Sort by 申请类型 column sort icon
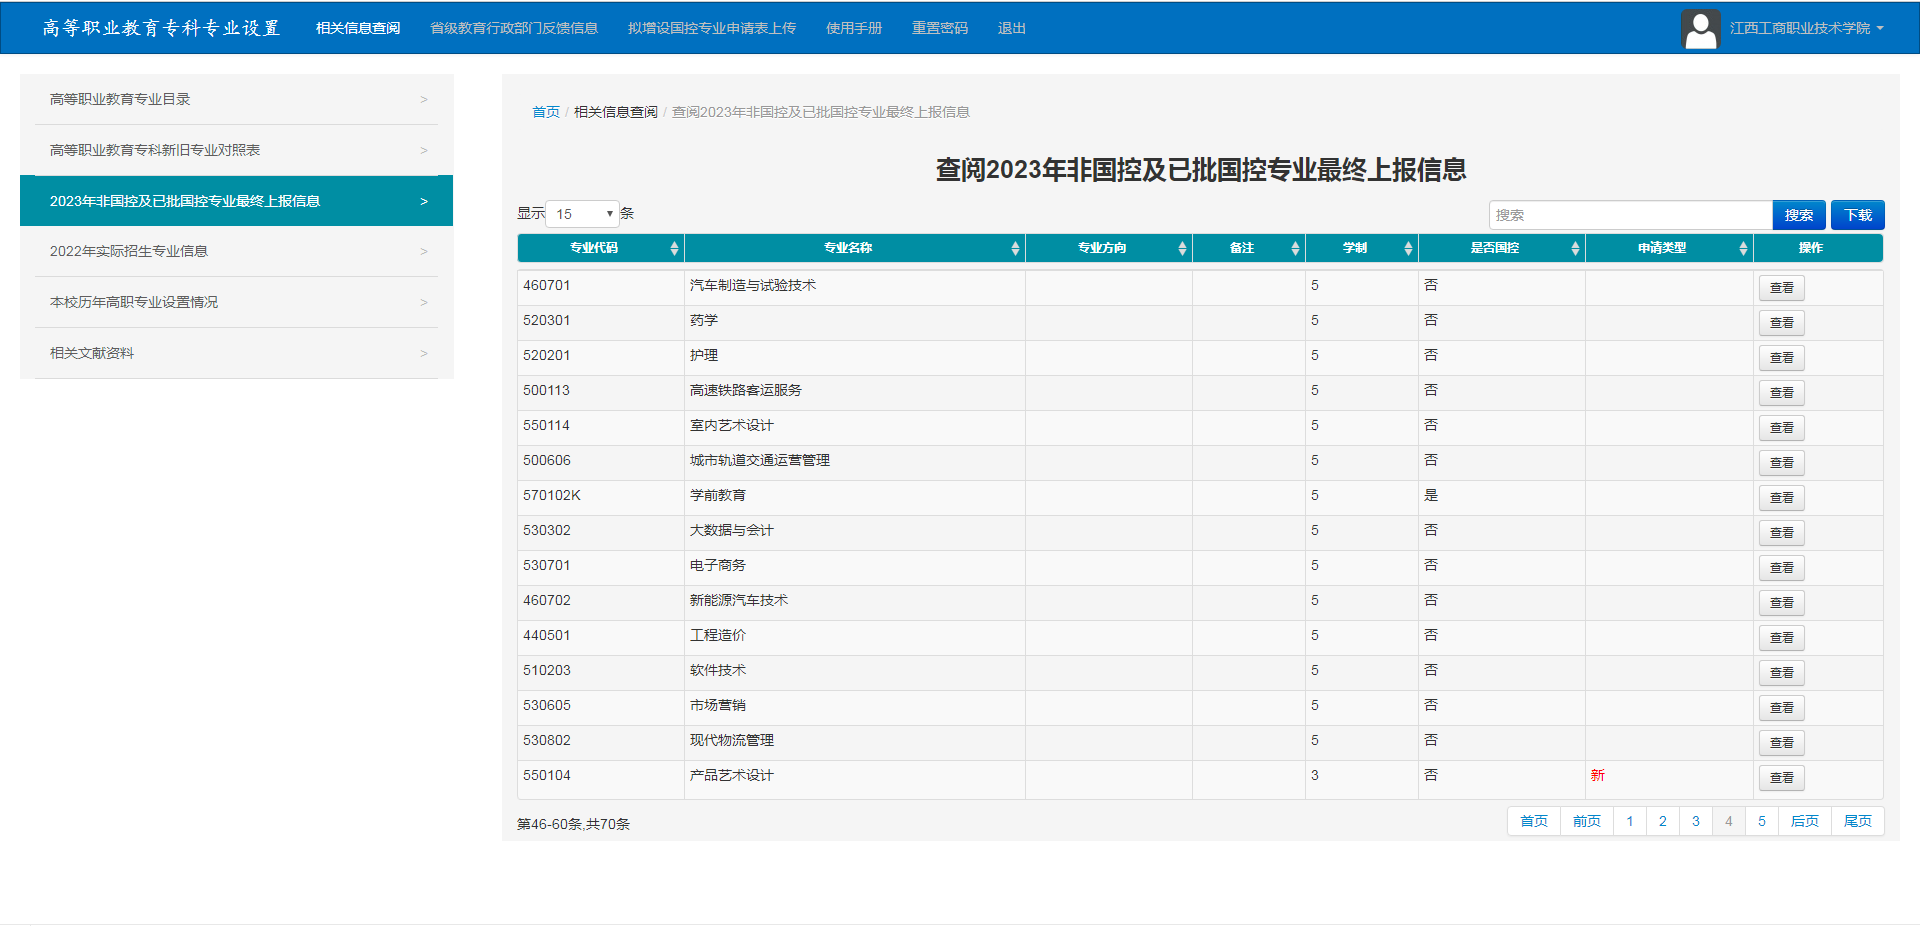 pos(1743,248)
